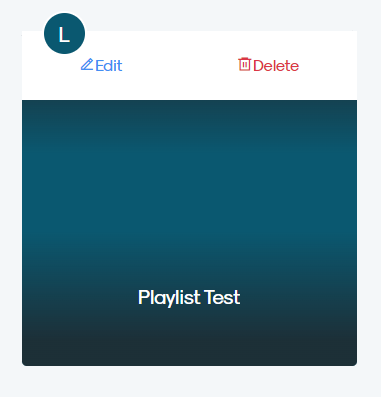Image resolution: width=381 pixels, height=397 pixels.
Task: Click the empty page background below the card
Action: [x=190, y=382]
